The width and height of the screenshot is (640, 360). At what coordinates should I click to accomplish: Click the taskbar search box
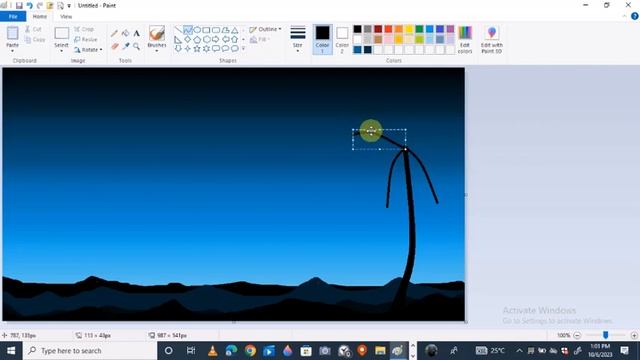[x=90, y=351]
